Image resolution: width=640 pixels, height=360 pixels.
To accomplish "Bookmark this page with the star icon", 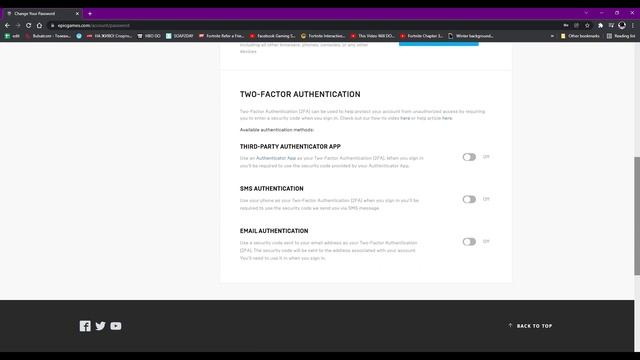I will [x=587, y=25].
